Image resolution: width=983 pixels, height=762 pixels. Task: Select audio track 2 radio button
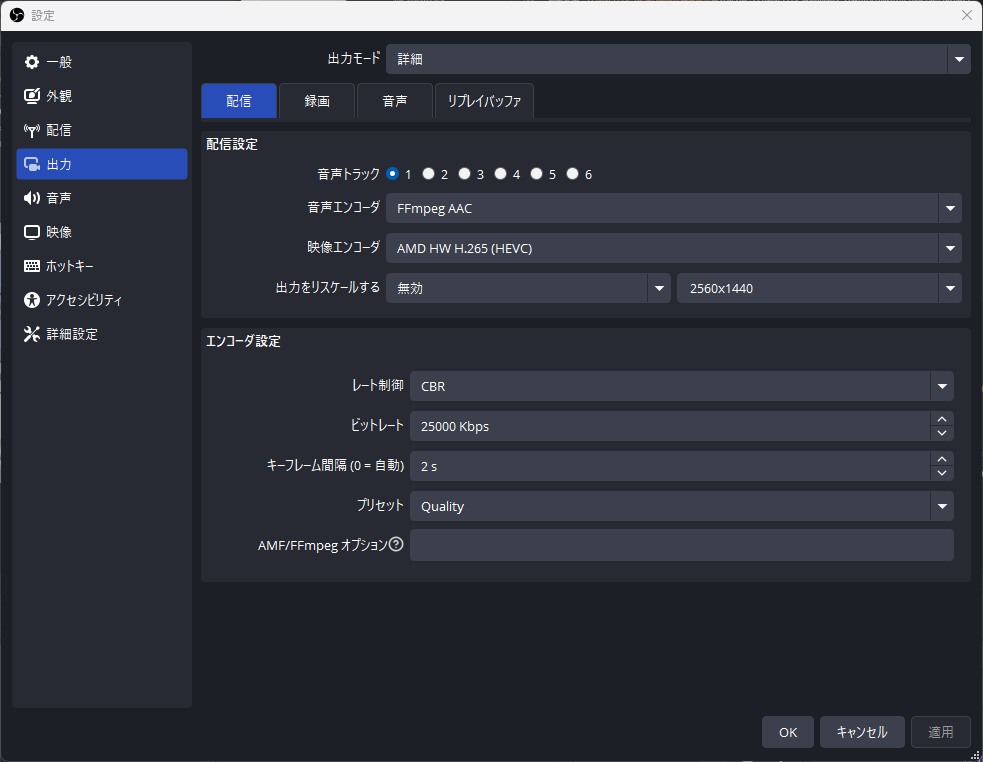point(428,173)
